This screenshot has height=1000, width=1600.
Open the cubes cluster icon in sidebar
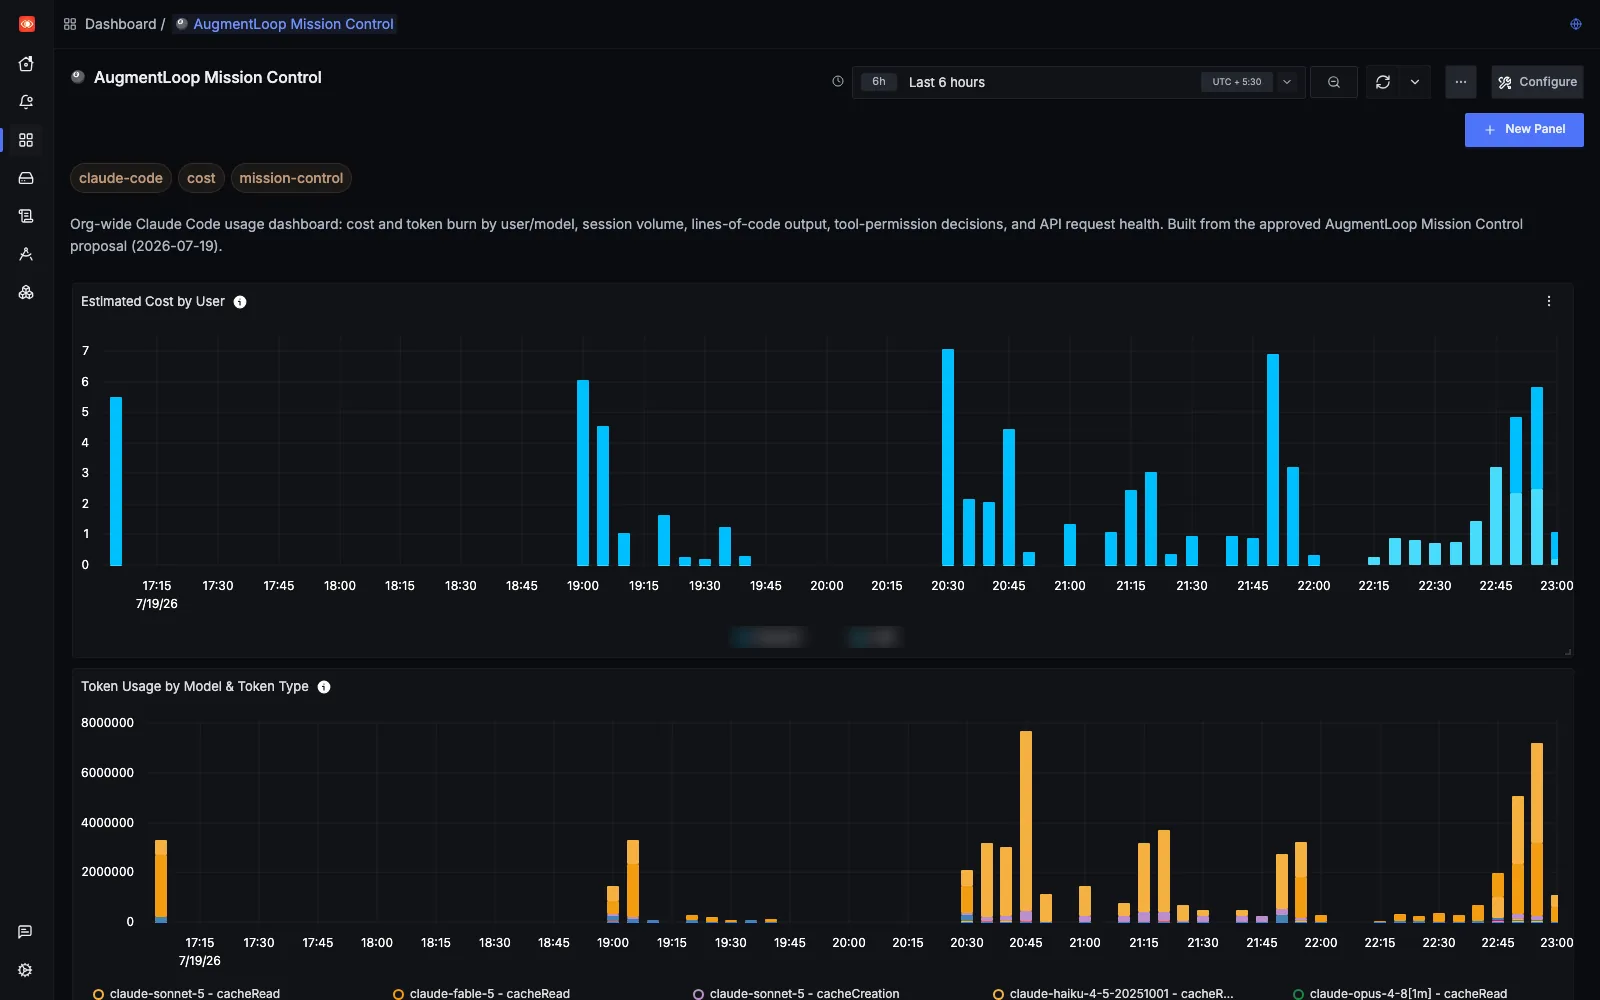pyautogui.click(x=26, y=292)
